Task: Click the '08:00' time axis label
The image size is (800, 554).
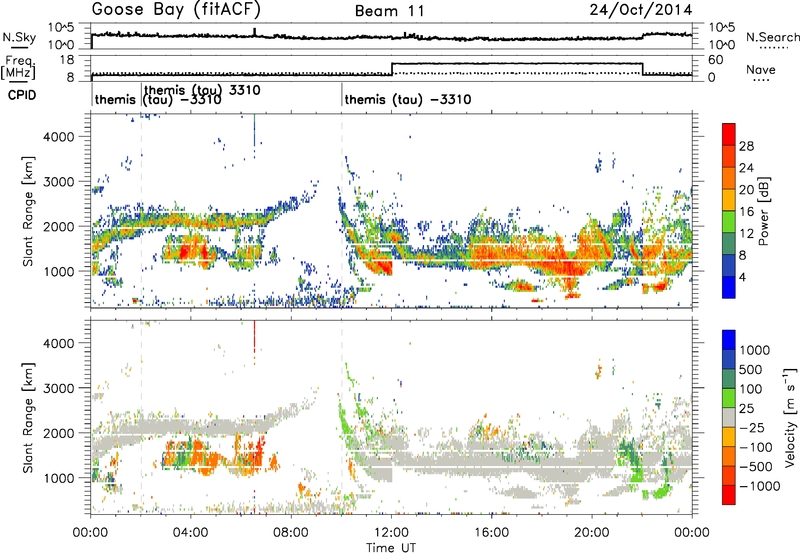Action: tap(291, 533)
